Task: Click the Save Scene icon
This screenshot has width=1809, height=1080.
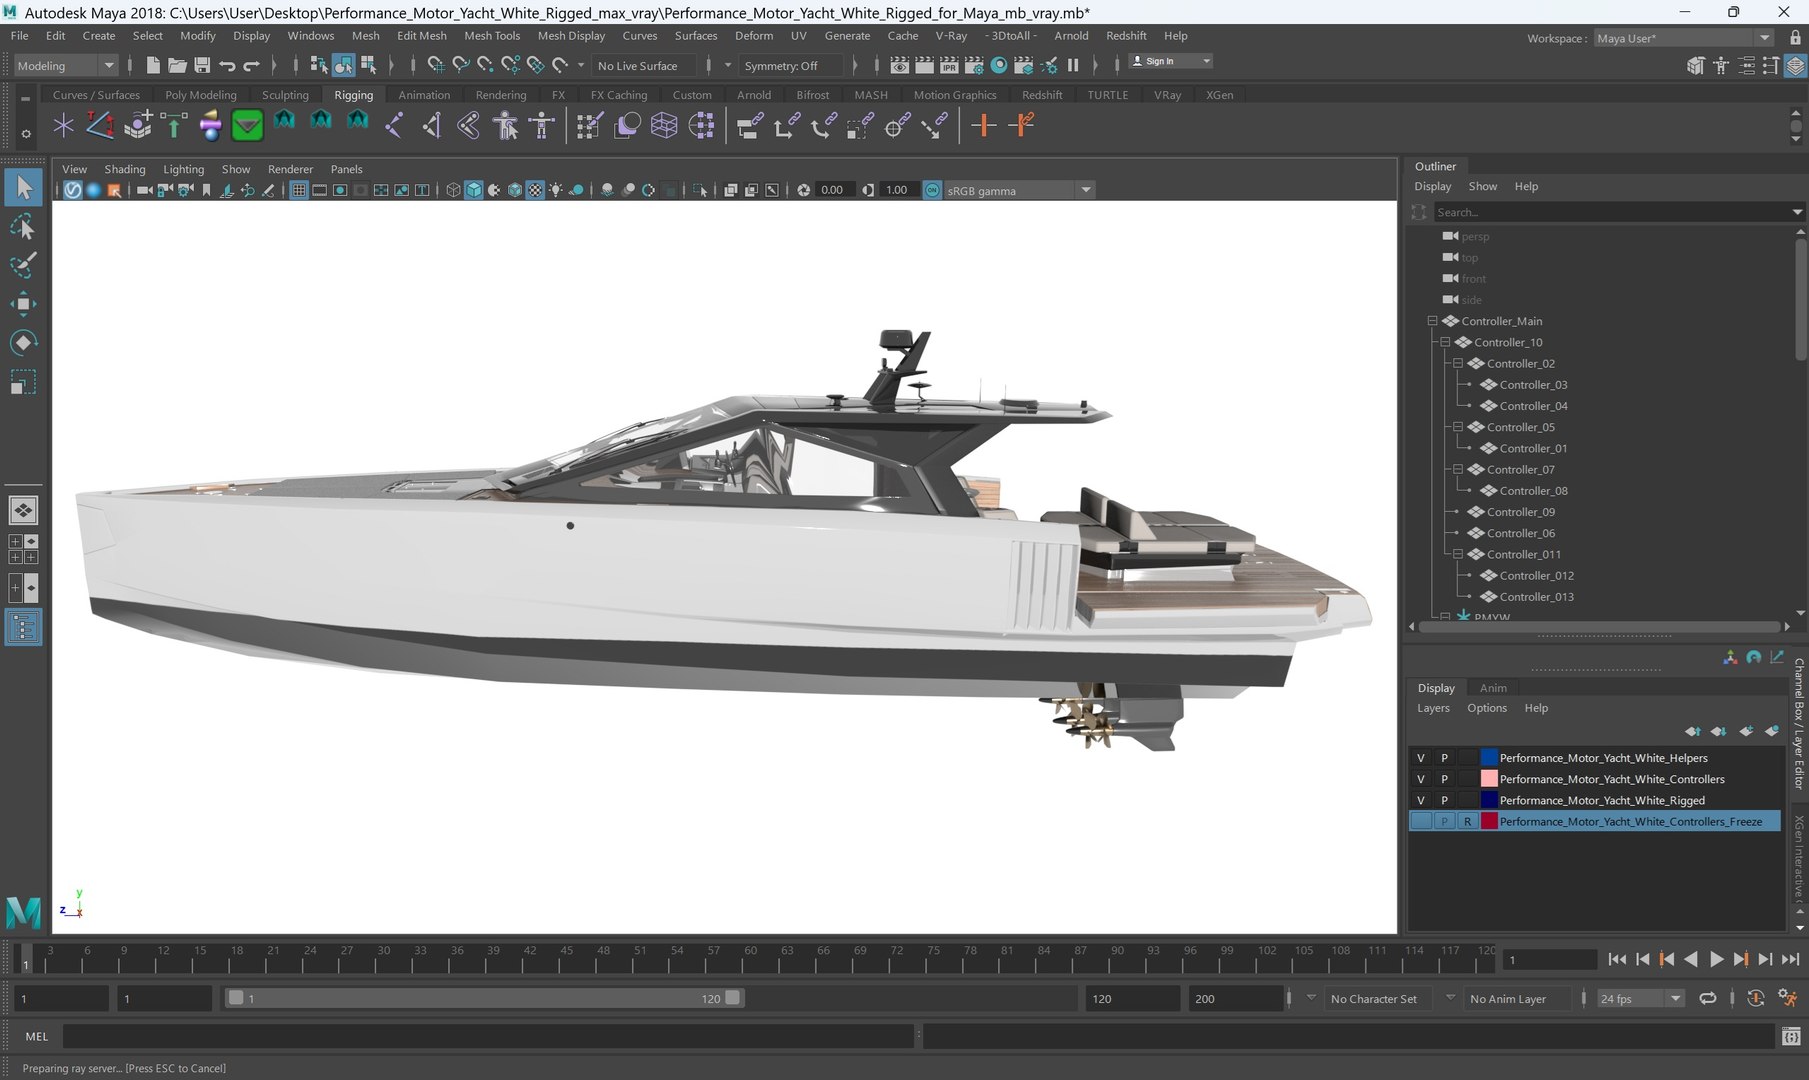Action: point(202,65)
